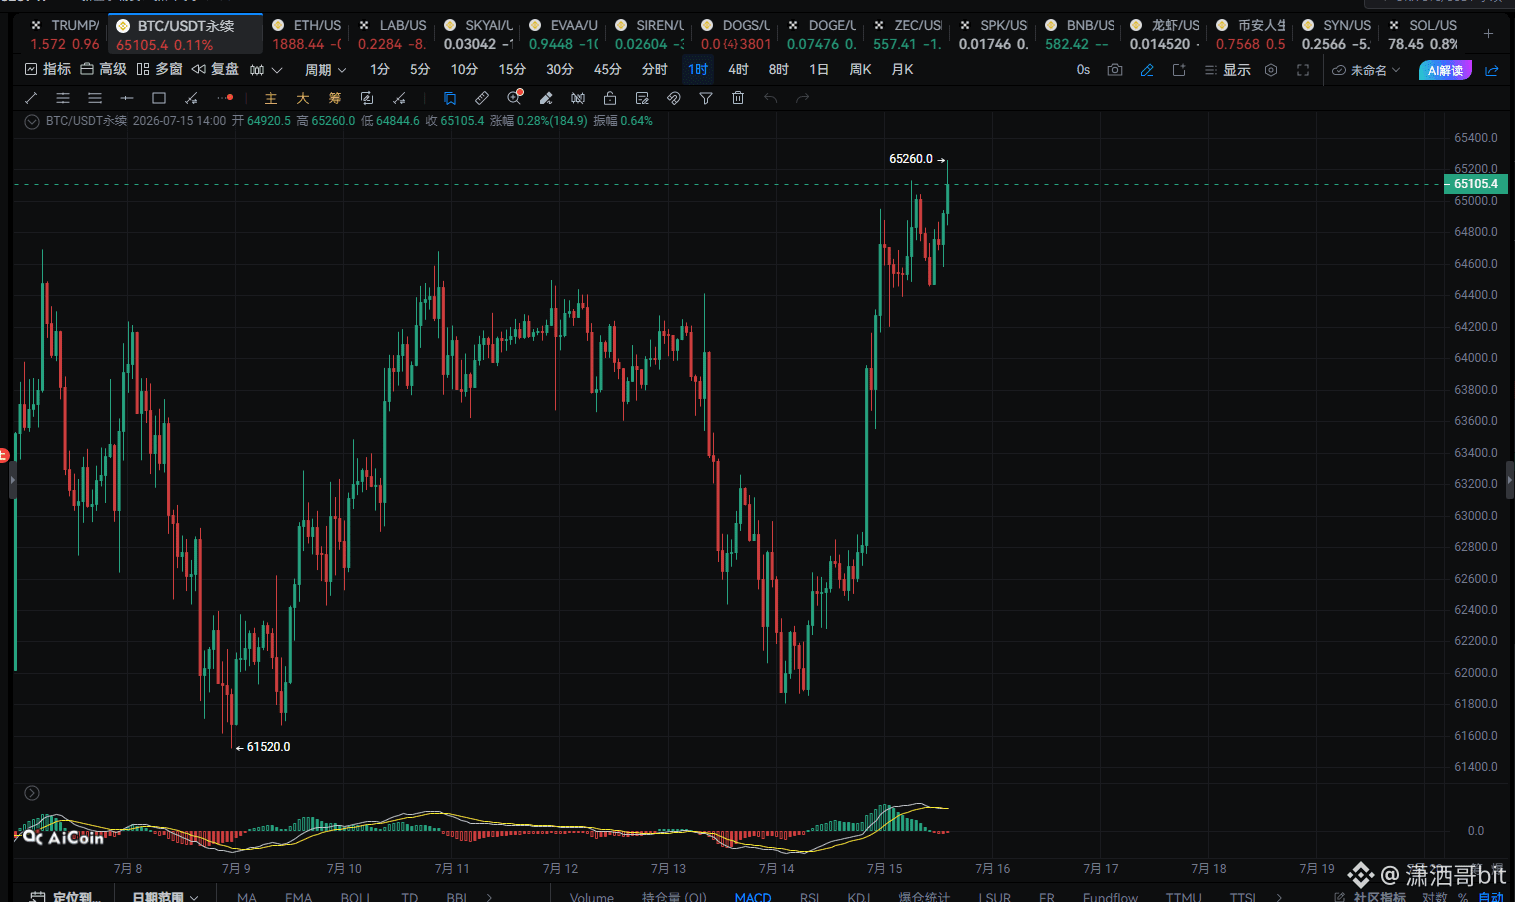Select the rectangle shape drawing tool

coord(159,98)
